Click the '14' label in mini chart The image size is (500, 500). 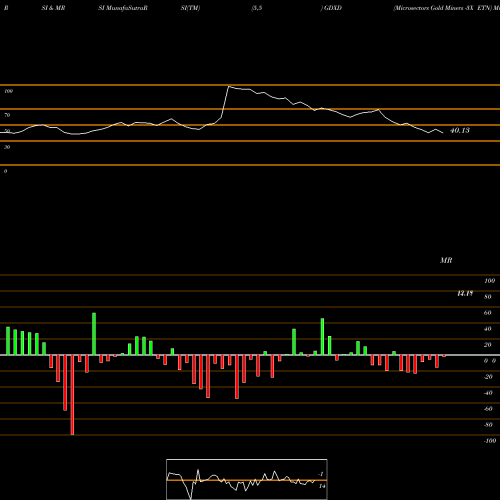click(x=322, y=486)
